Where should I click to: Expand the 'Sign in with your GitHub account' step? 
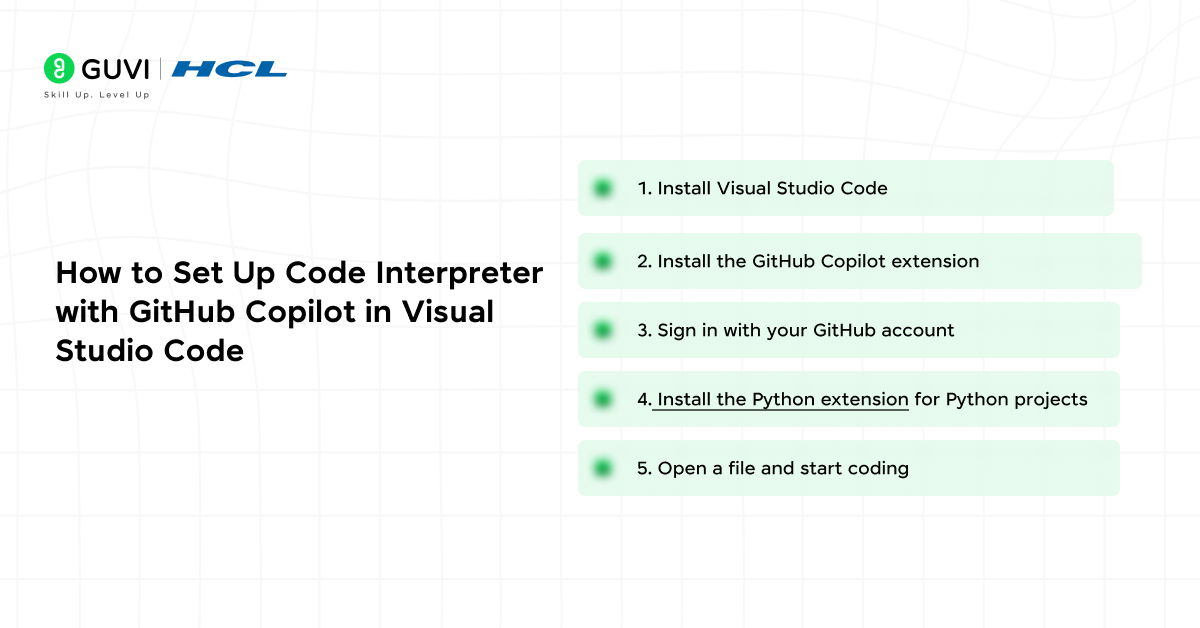848,330
